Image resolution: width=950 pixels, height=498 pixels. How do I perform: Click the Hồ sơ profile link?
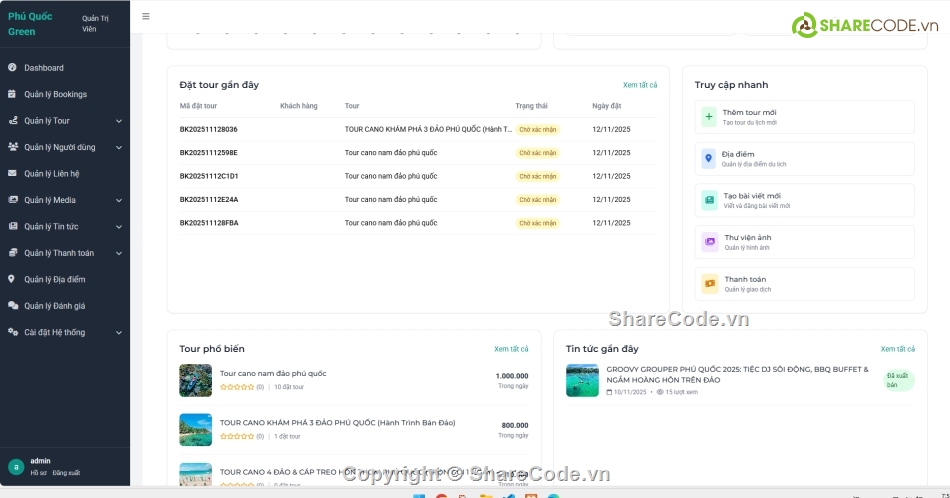(38, 473)
